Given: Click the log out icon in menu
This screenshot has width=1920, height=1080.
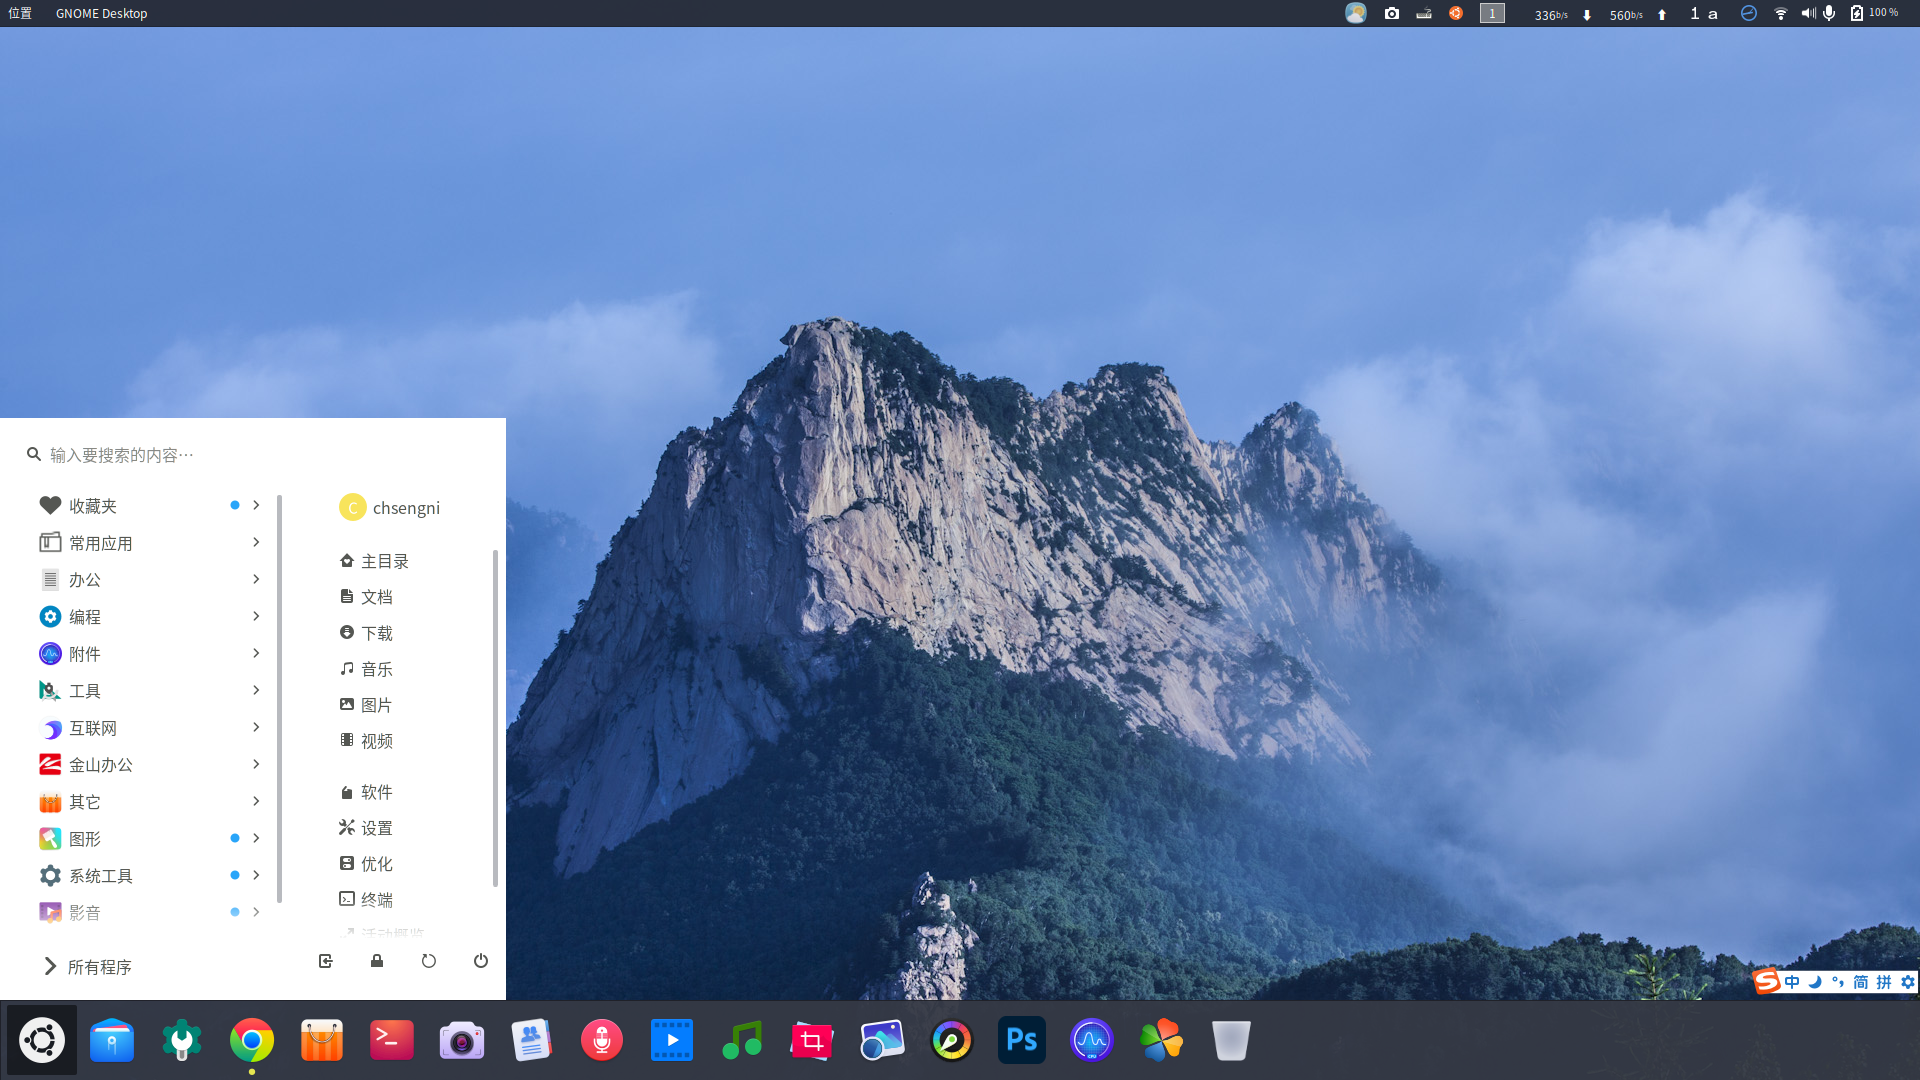Looking at the screenshot, I should point(326,961).
